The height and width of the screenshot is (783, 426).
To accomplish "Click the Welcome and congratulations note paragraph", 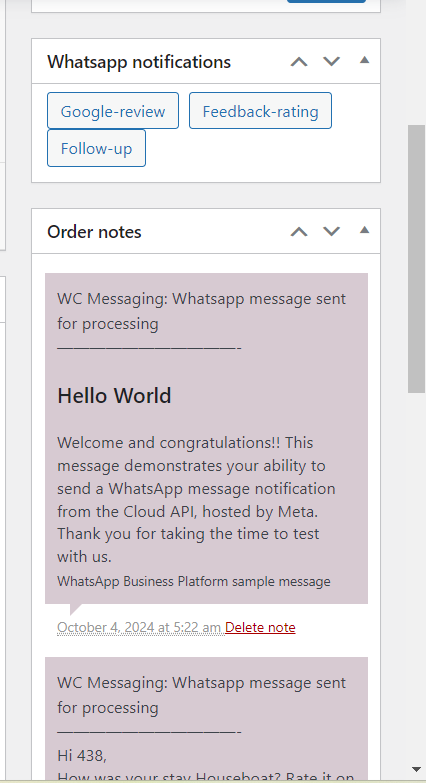I will [x=196, y=499].
